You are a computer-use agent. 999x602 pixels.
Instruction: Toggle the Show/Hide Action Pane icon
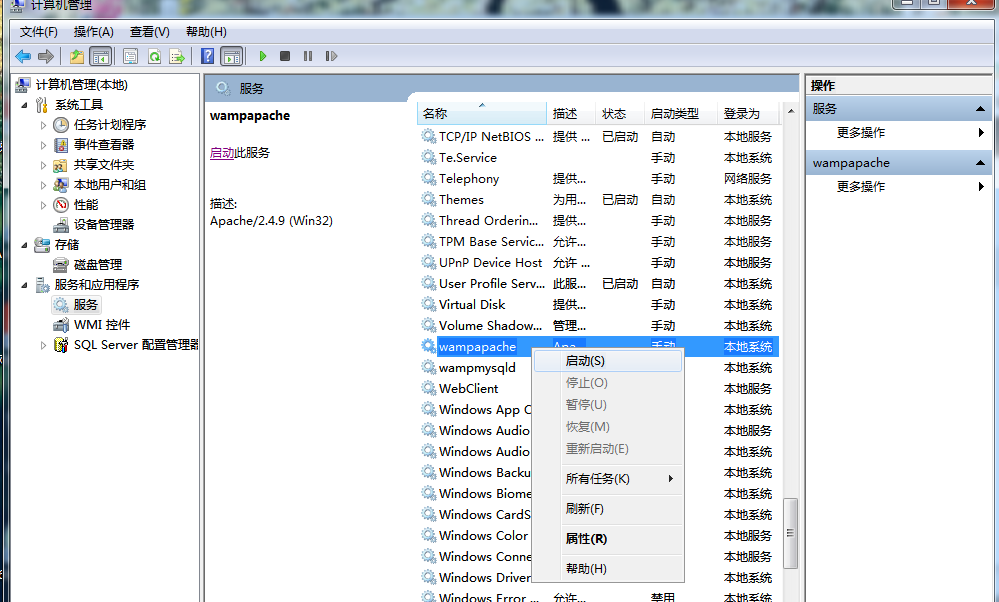click(232, 57)
